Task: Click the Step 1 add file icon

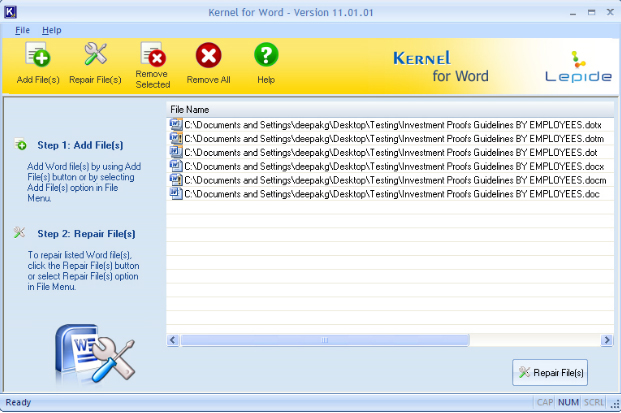Action: pos(21,145)
